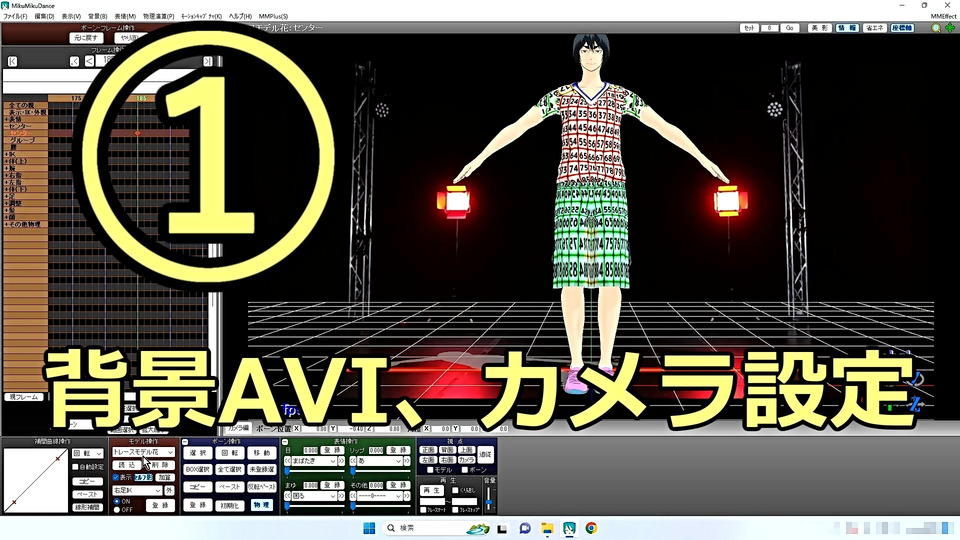Select the OFF radio button for IK
Viewport: 960px width, 540px height.
point(117,509)
